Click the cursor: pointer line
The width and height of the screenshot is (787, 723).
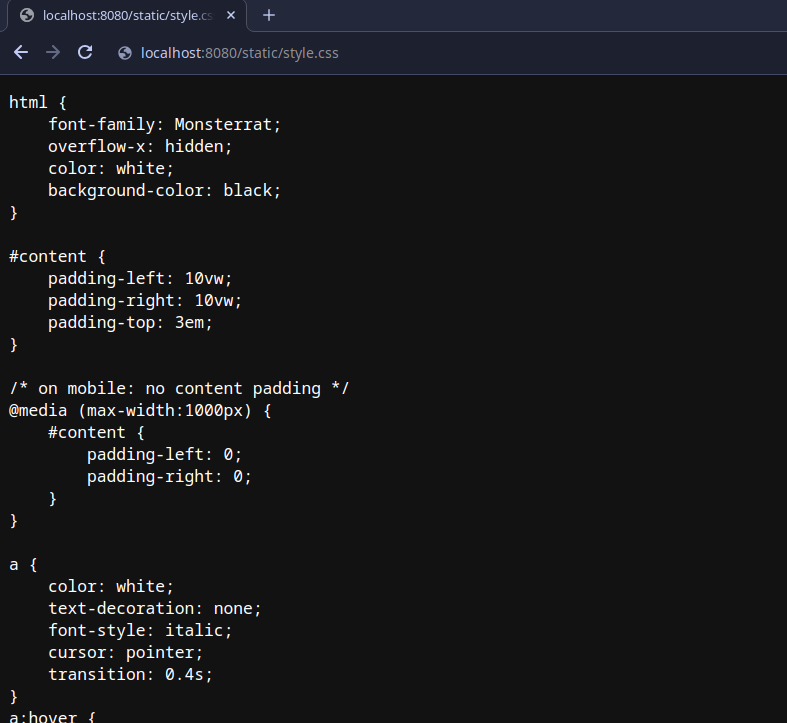pos(125,652)
